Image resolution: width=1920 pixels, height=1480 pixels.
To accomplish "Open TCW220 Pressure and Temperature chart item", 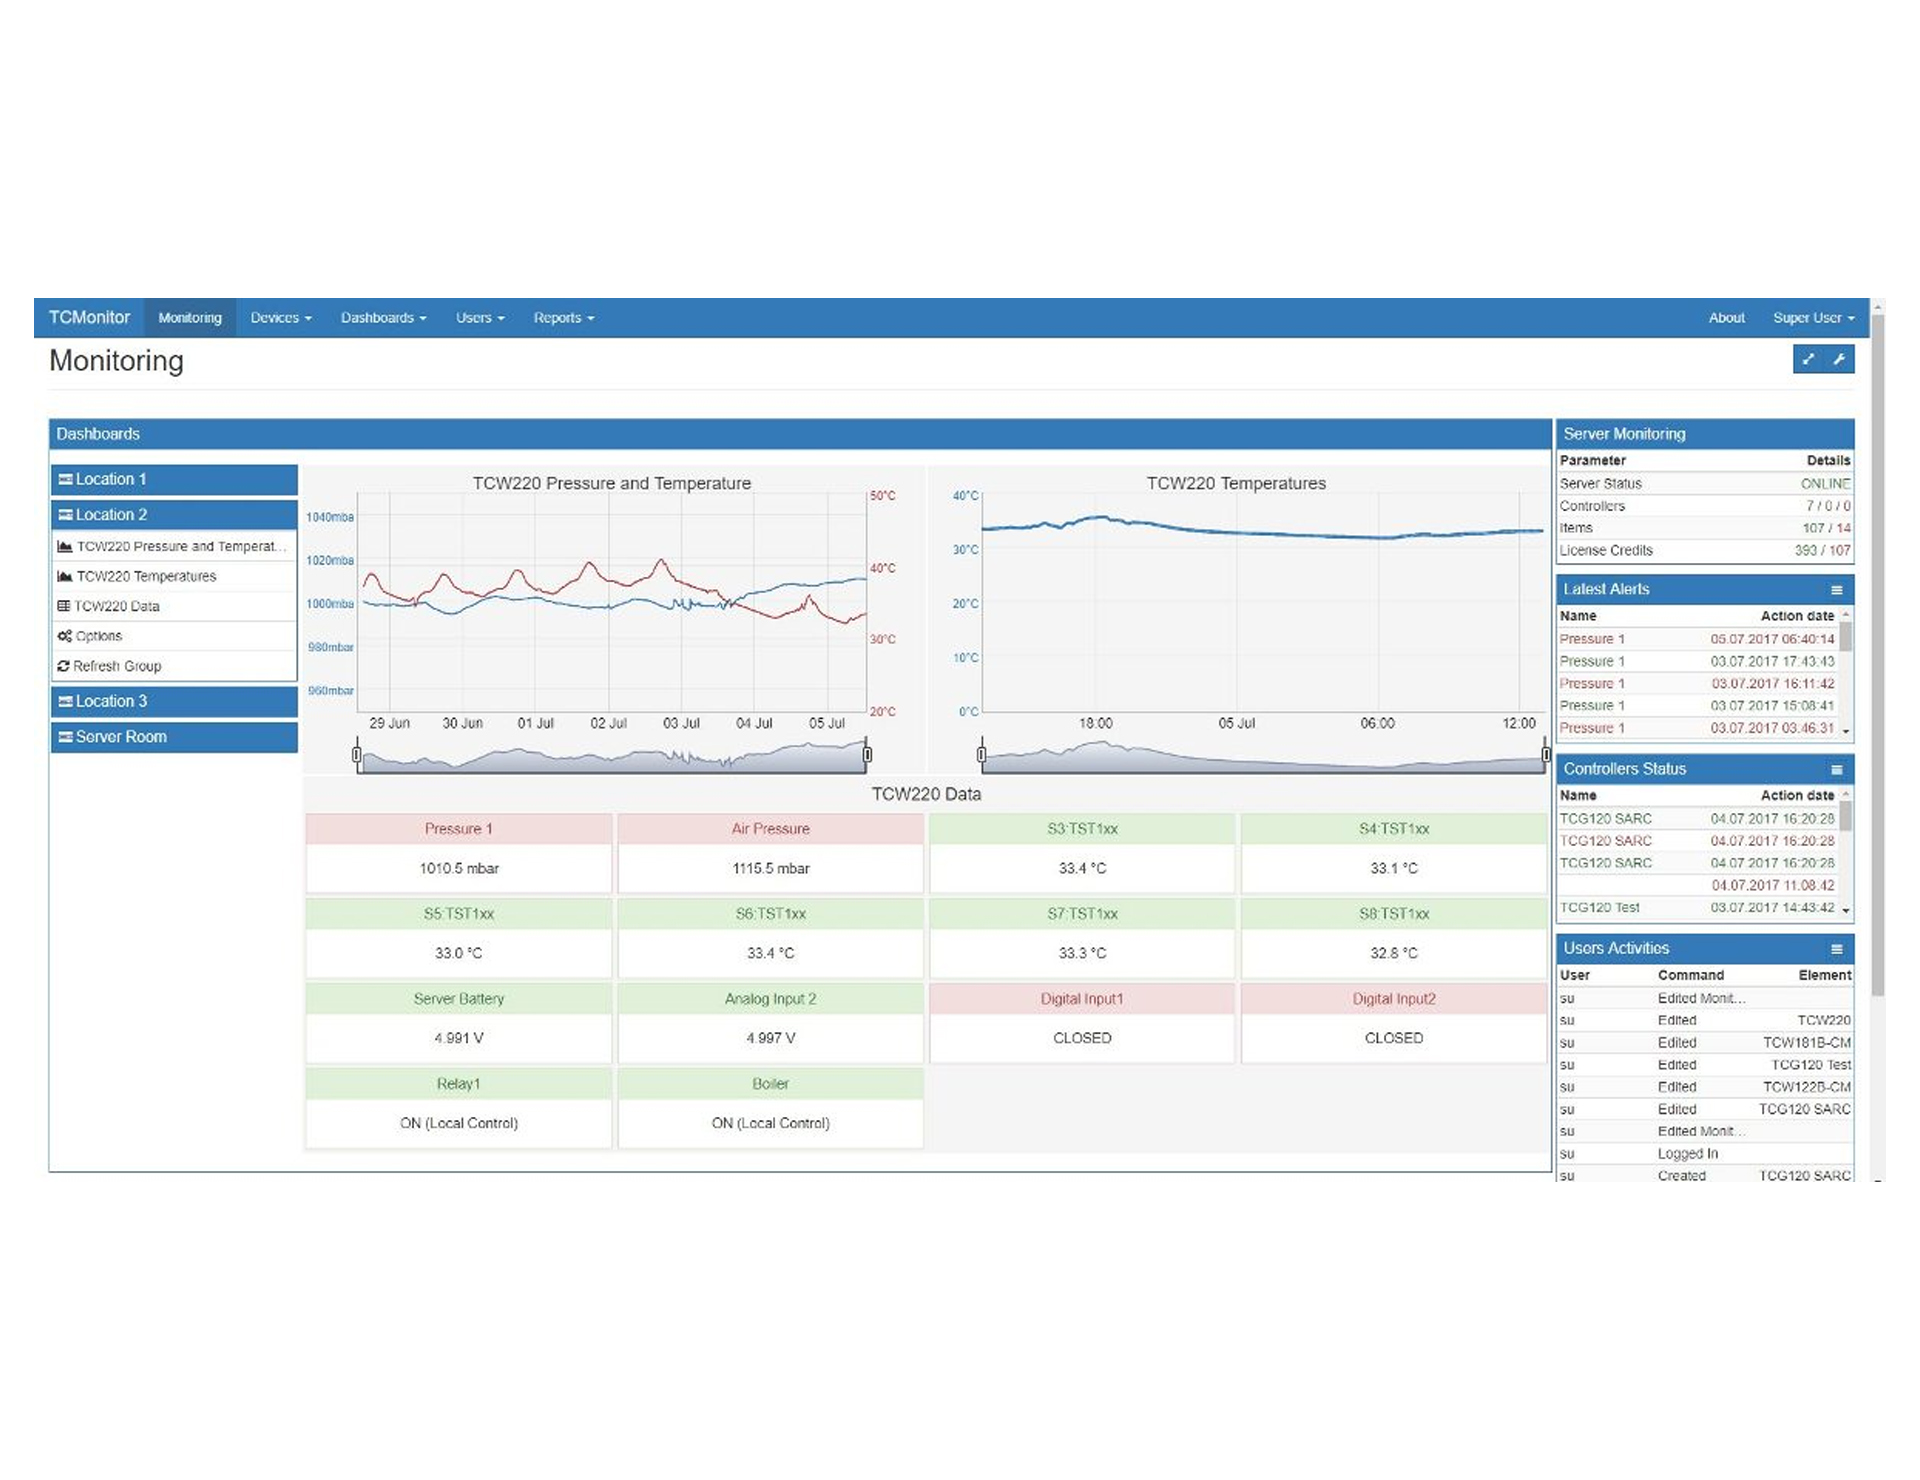I will (173, 547).
